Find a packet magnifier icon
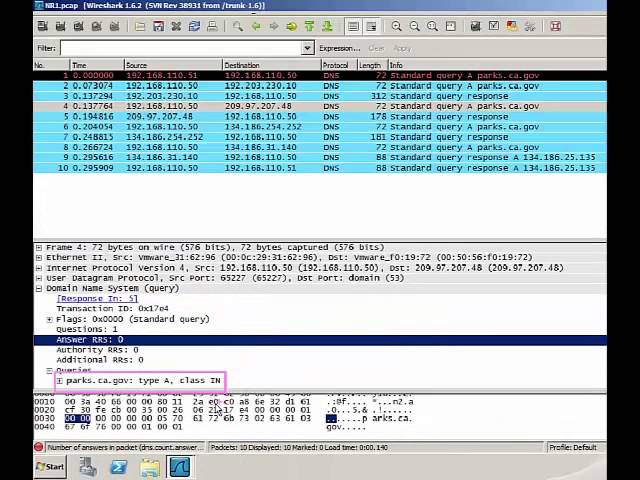Image resolution: width=640 pixels, height=480 pixels. tap(238, 27)
